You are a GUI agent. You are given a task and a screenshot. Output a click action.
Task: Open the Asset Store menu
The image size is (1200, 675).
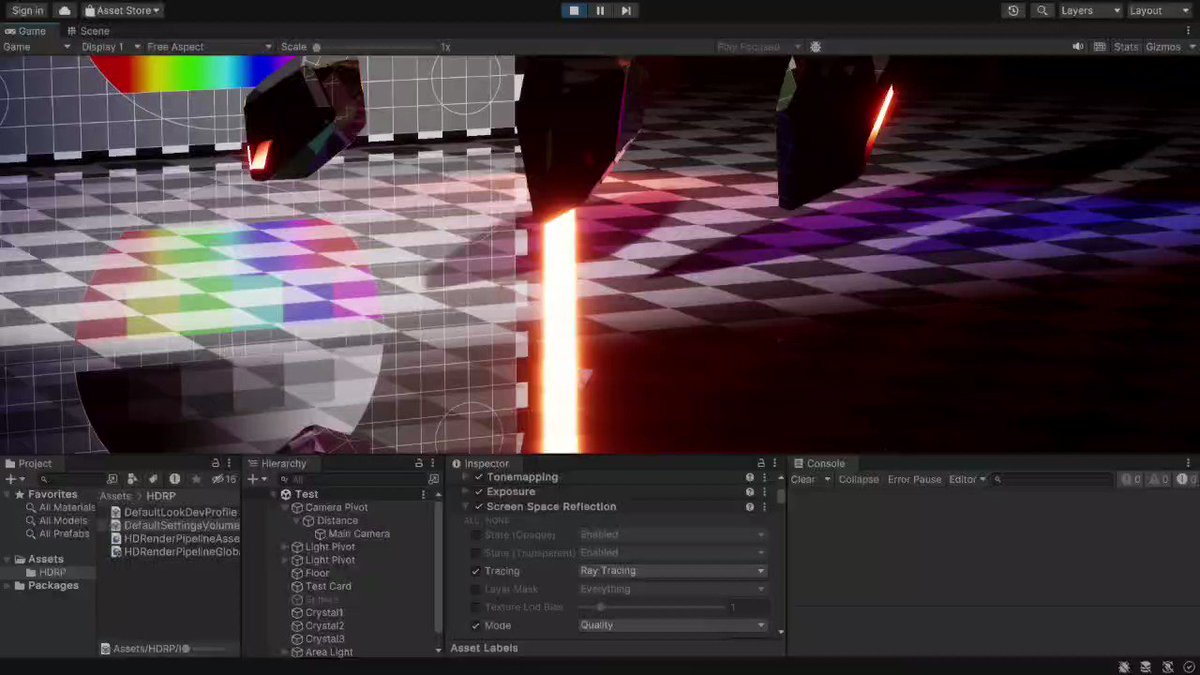(x=122, y=10)
